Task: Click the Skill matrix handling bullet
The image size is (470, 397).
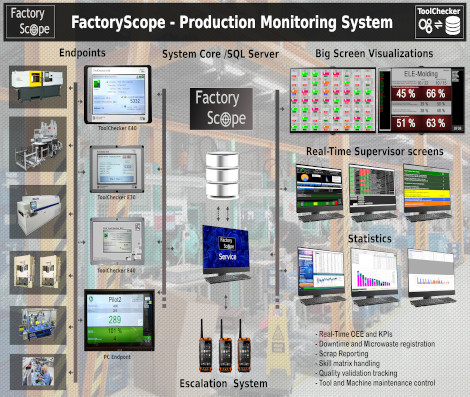Action: (347, 363)
